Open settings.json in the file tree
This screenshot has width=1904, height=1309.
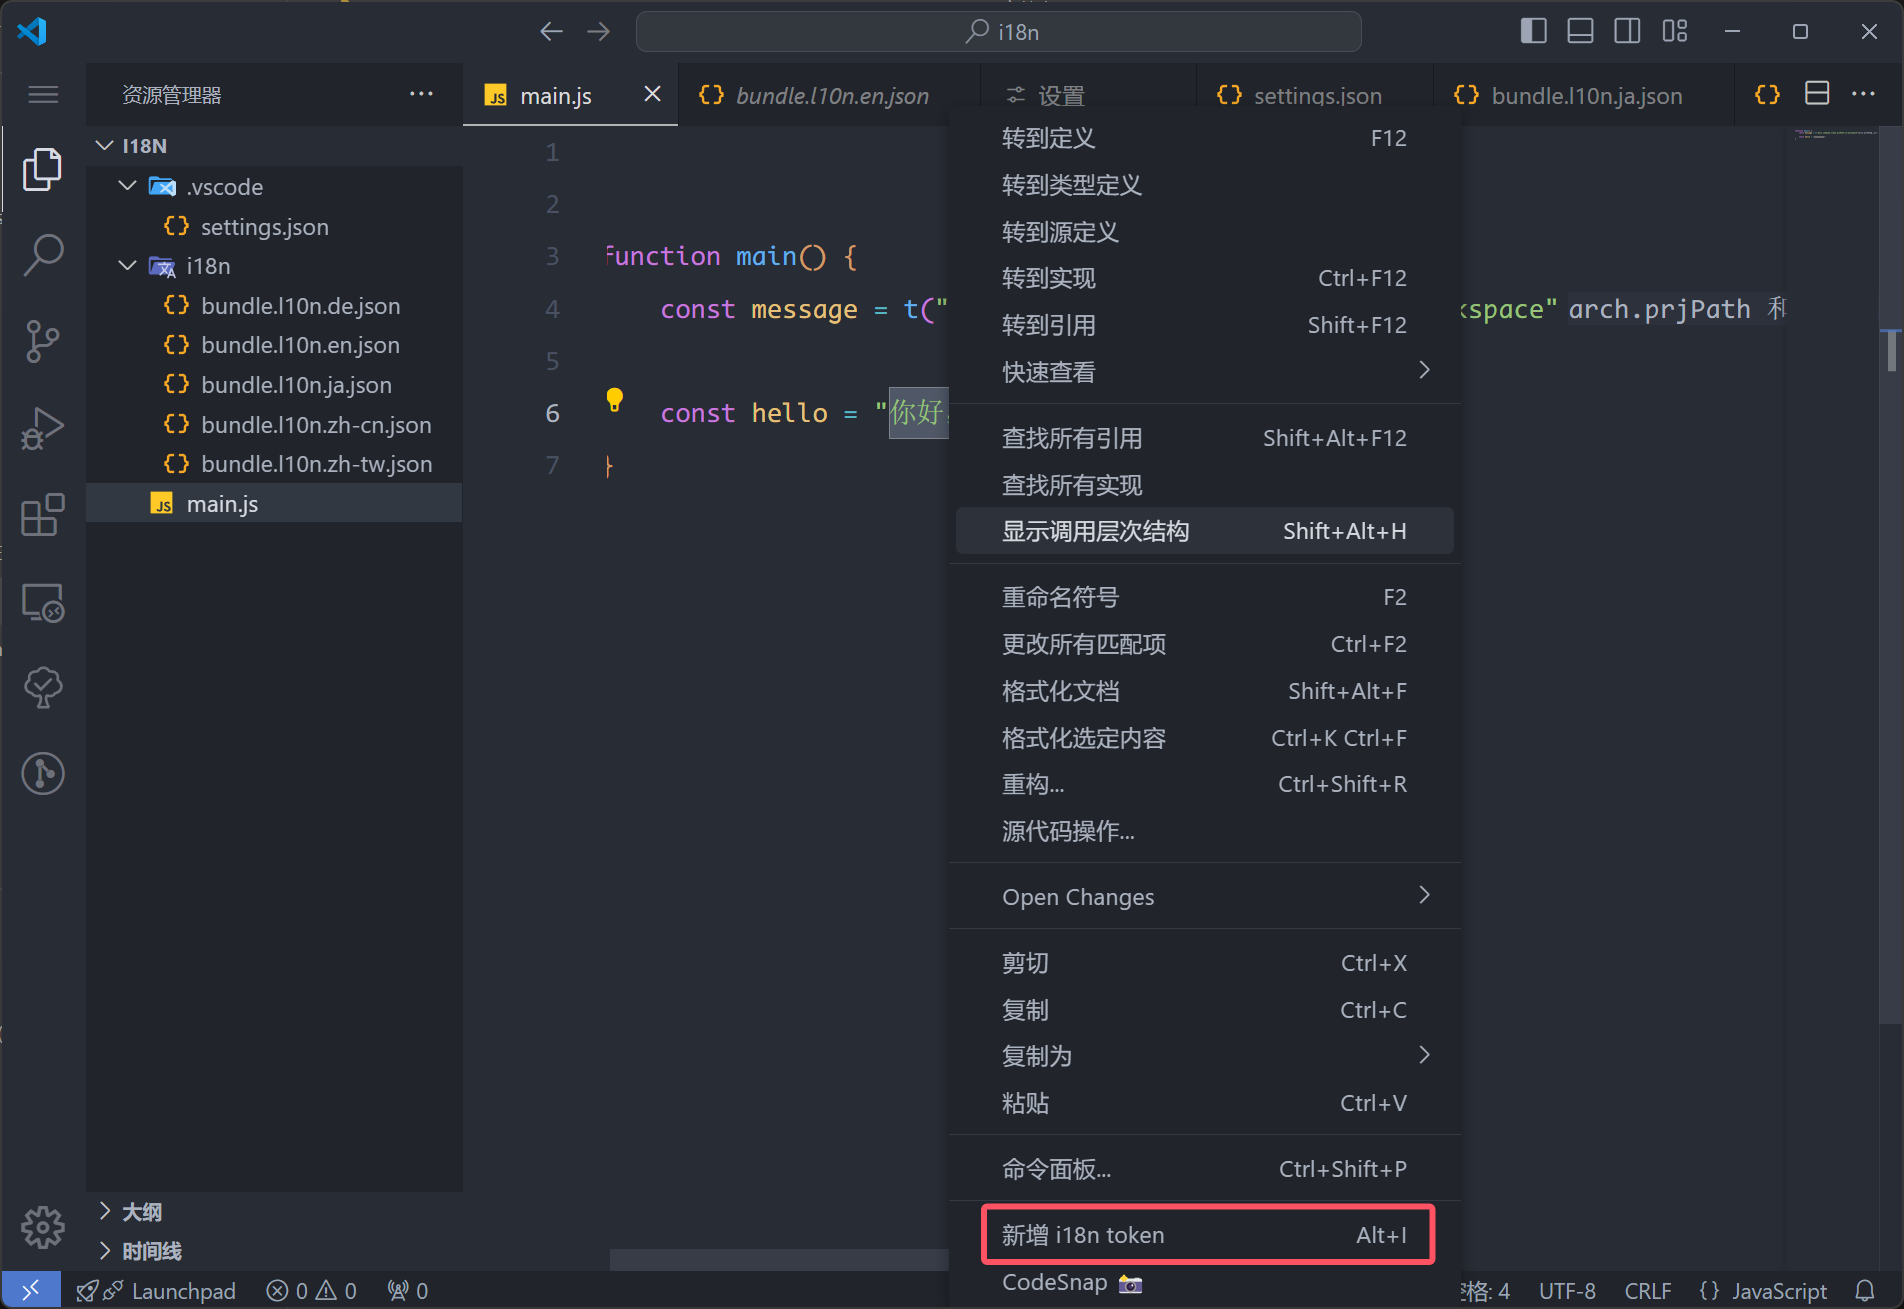264,226
